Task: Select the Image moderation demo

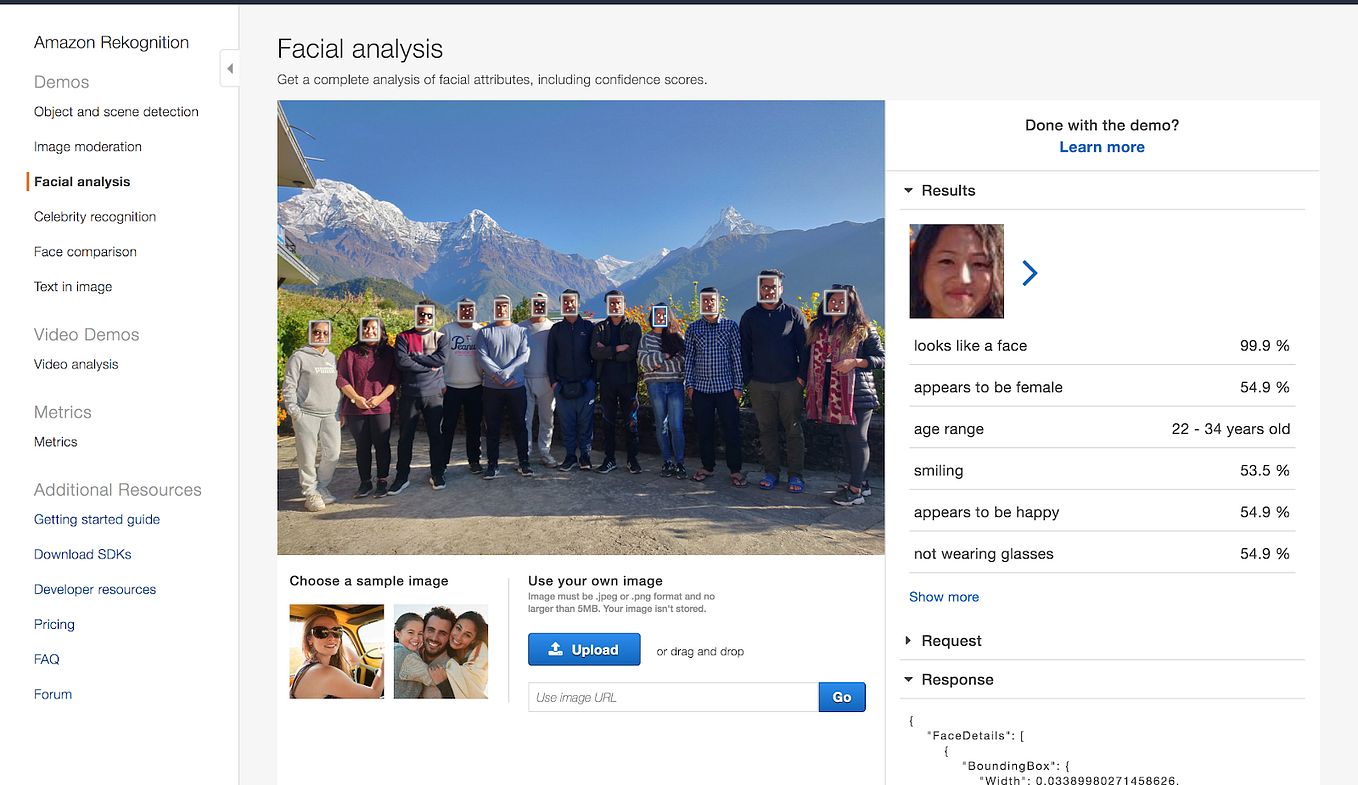Action: pyautogui.click(x=87, y=146)
